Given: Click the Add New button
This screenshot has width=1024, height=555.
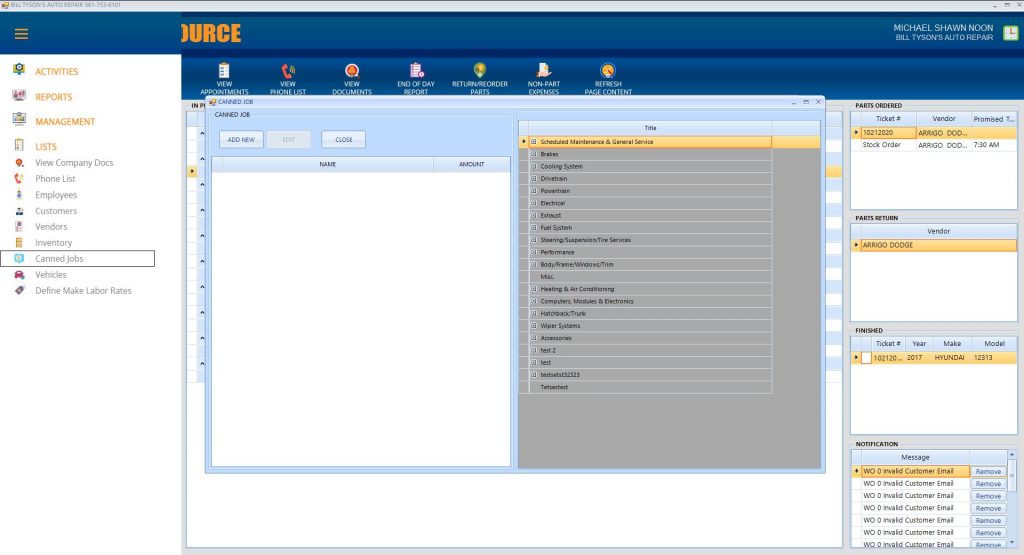Looking at the screenshot, I should pos(241,140).
